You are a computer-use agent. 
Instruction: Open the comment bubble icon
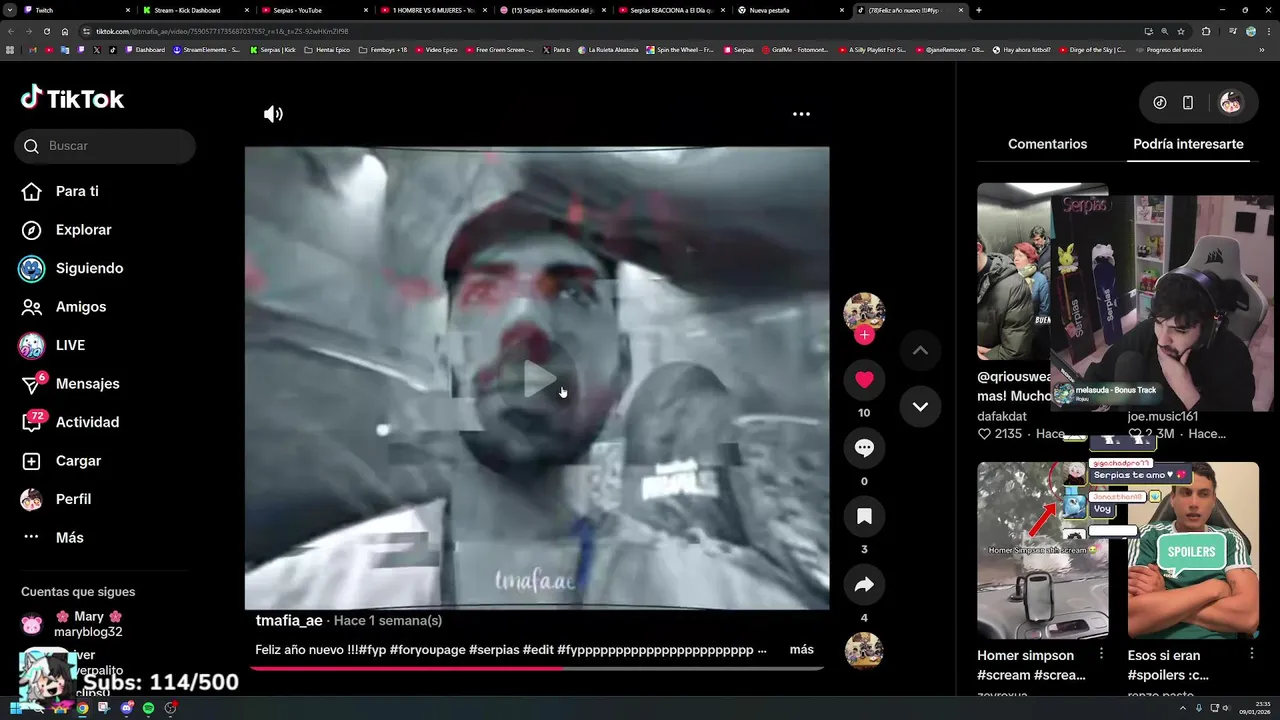pos(864,448)
